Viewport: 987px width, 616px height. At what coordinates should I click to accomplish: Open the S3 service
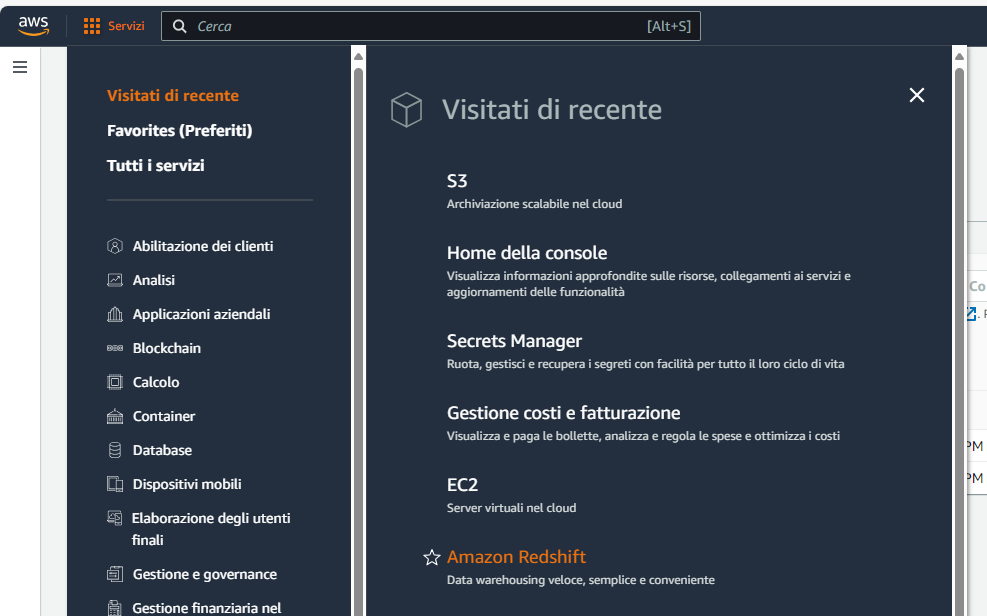(x=457, y=181)
